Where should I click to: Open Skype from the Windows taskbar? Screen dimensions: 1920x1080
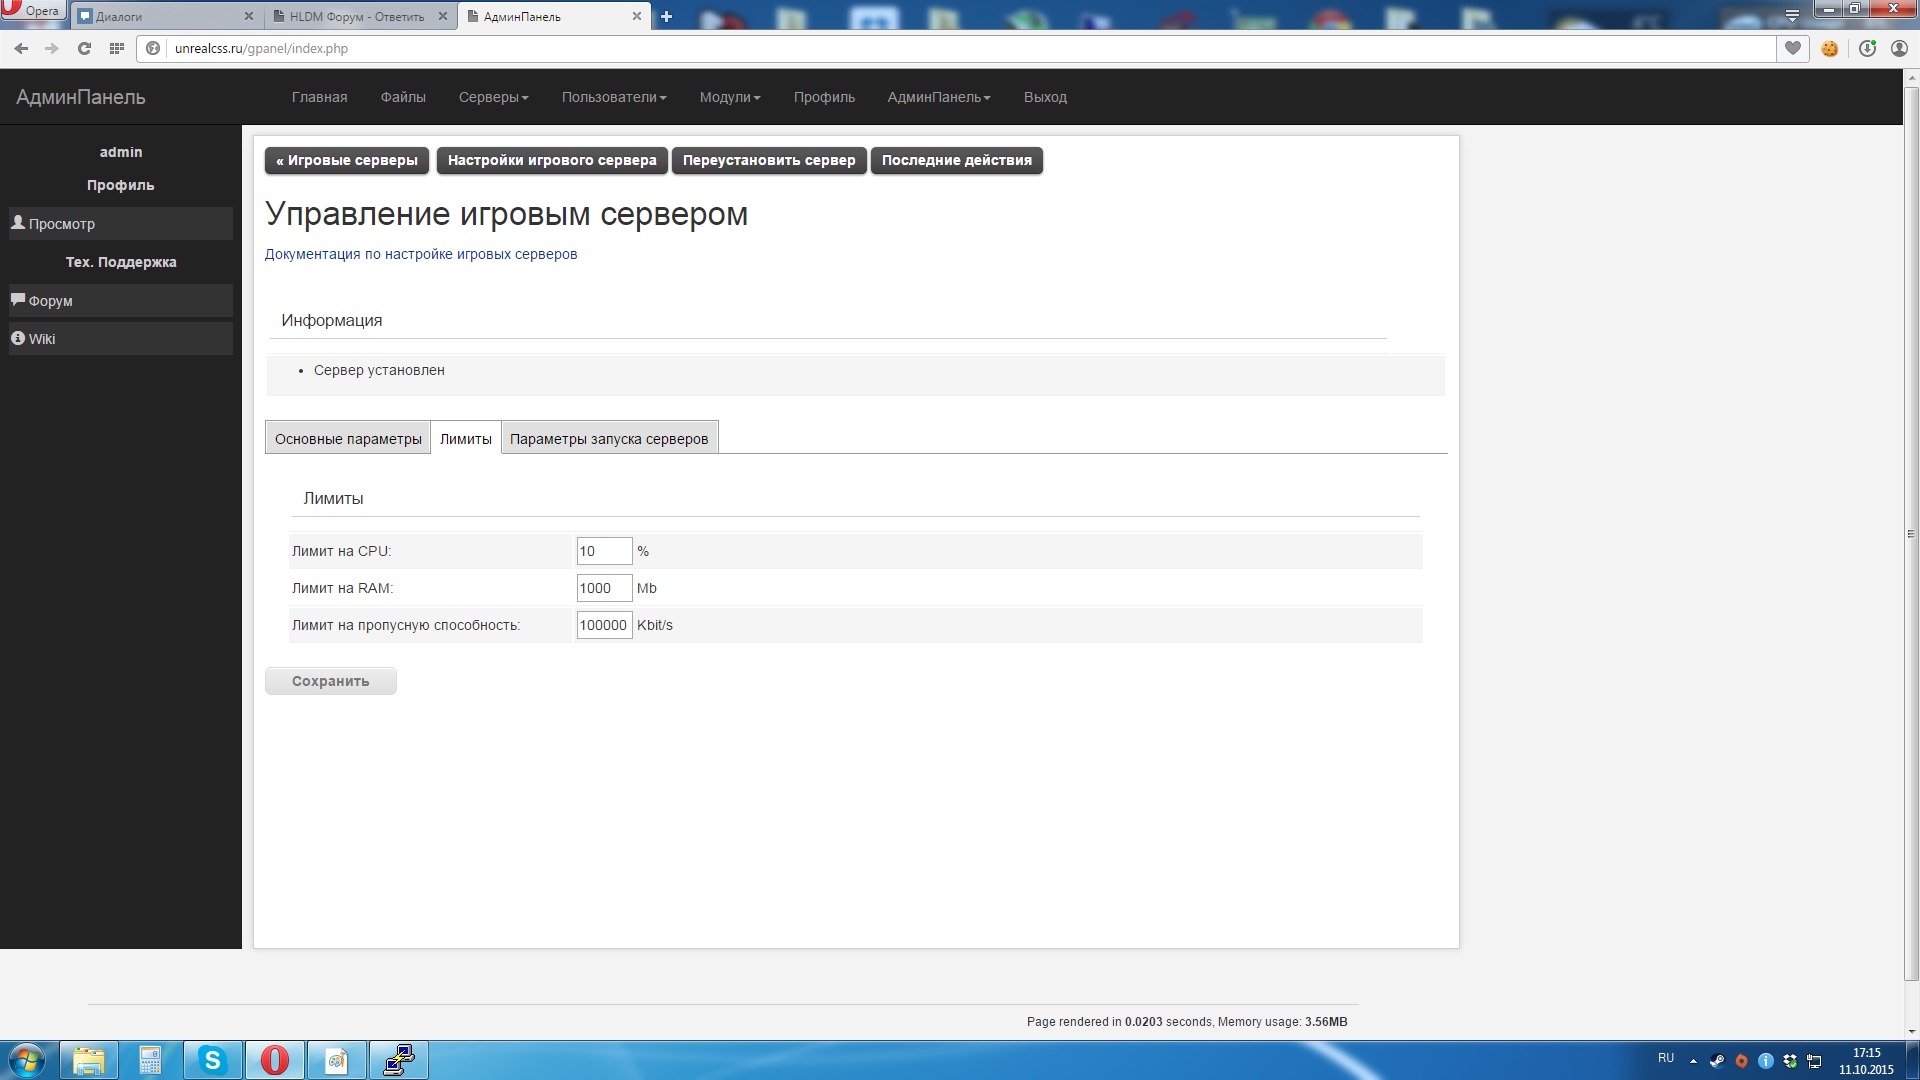point(212,1060)
